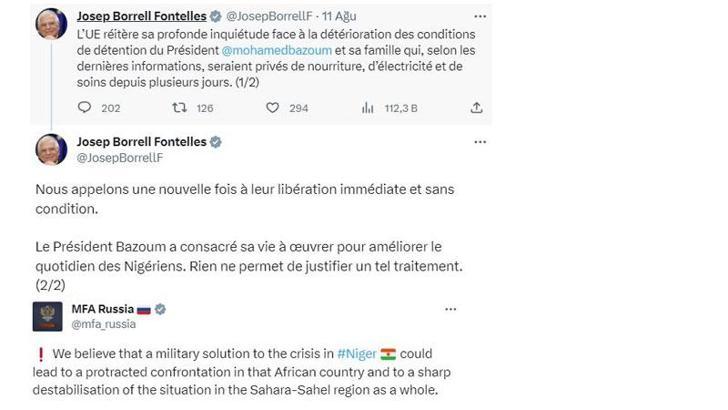Retweet the first Josep Borrell tweet
Screen dimensions: 728x410
pos(180,108)
